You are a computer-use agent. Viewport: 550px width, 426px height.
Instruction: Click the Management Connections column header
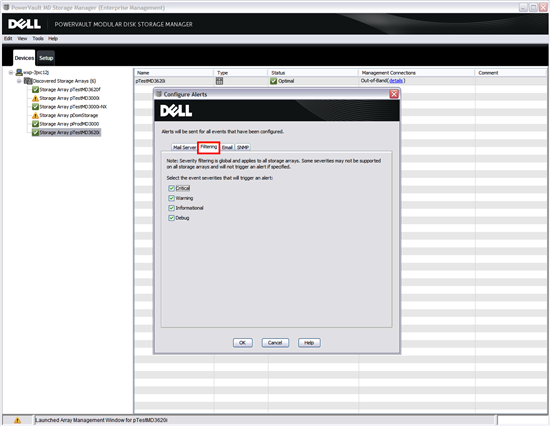tap(417, 73)
